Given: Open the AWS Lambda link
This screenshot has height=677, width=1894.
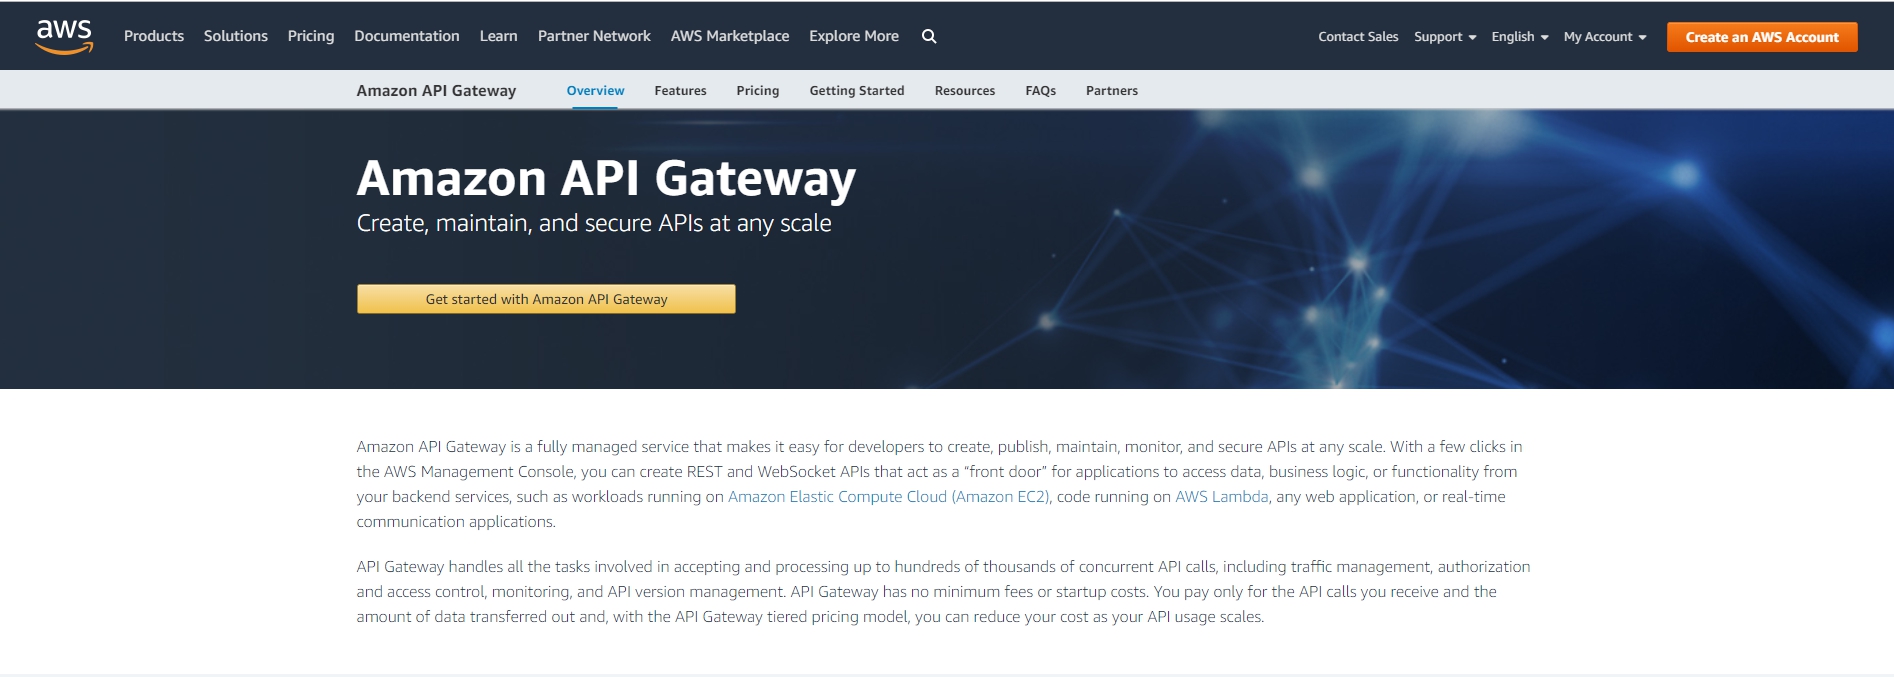Looking at the screenshot, I should (1222, 497).
